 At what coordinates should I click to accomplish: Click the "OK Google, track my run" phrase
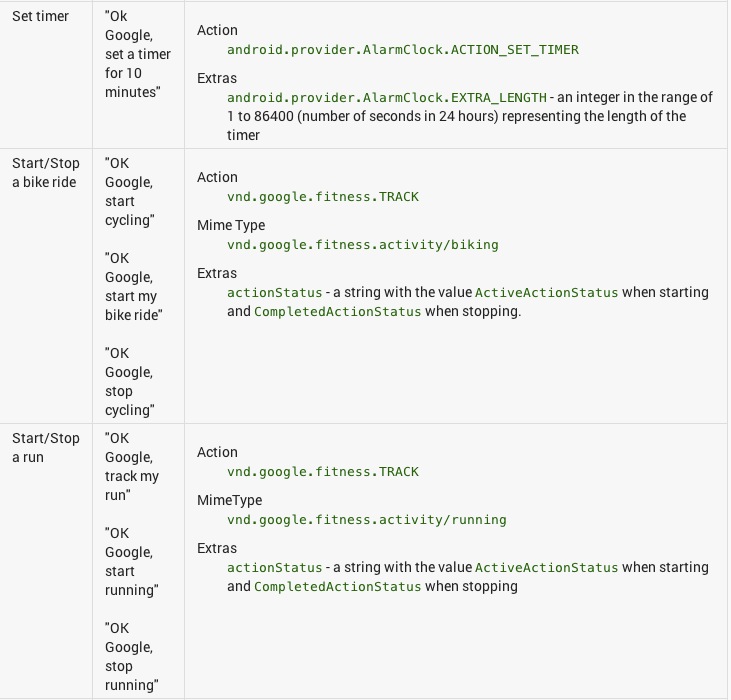click(x=132, y=466)
